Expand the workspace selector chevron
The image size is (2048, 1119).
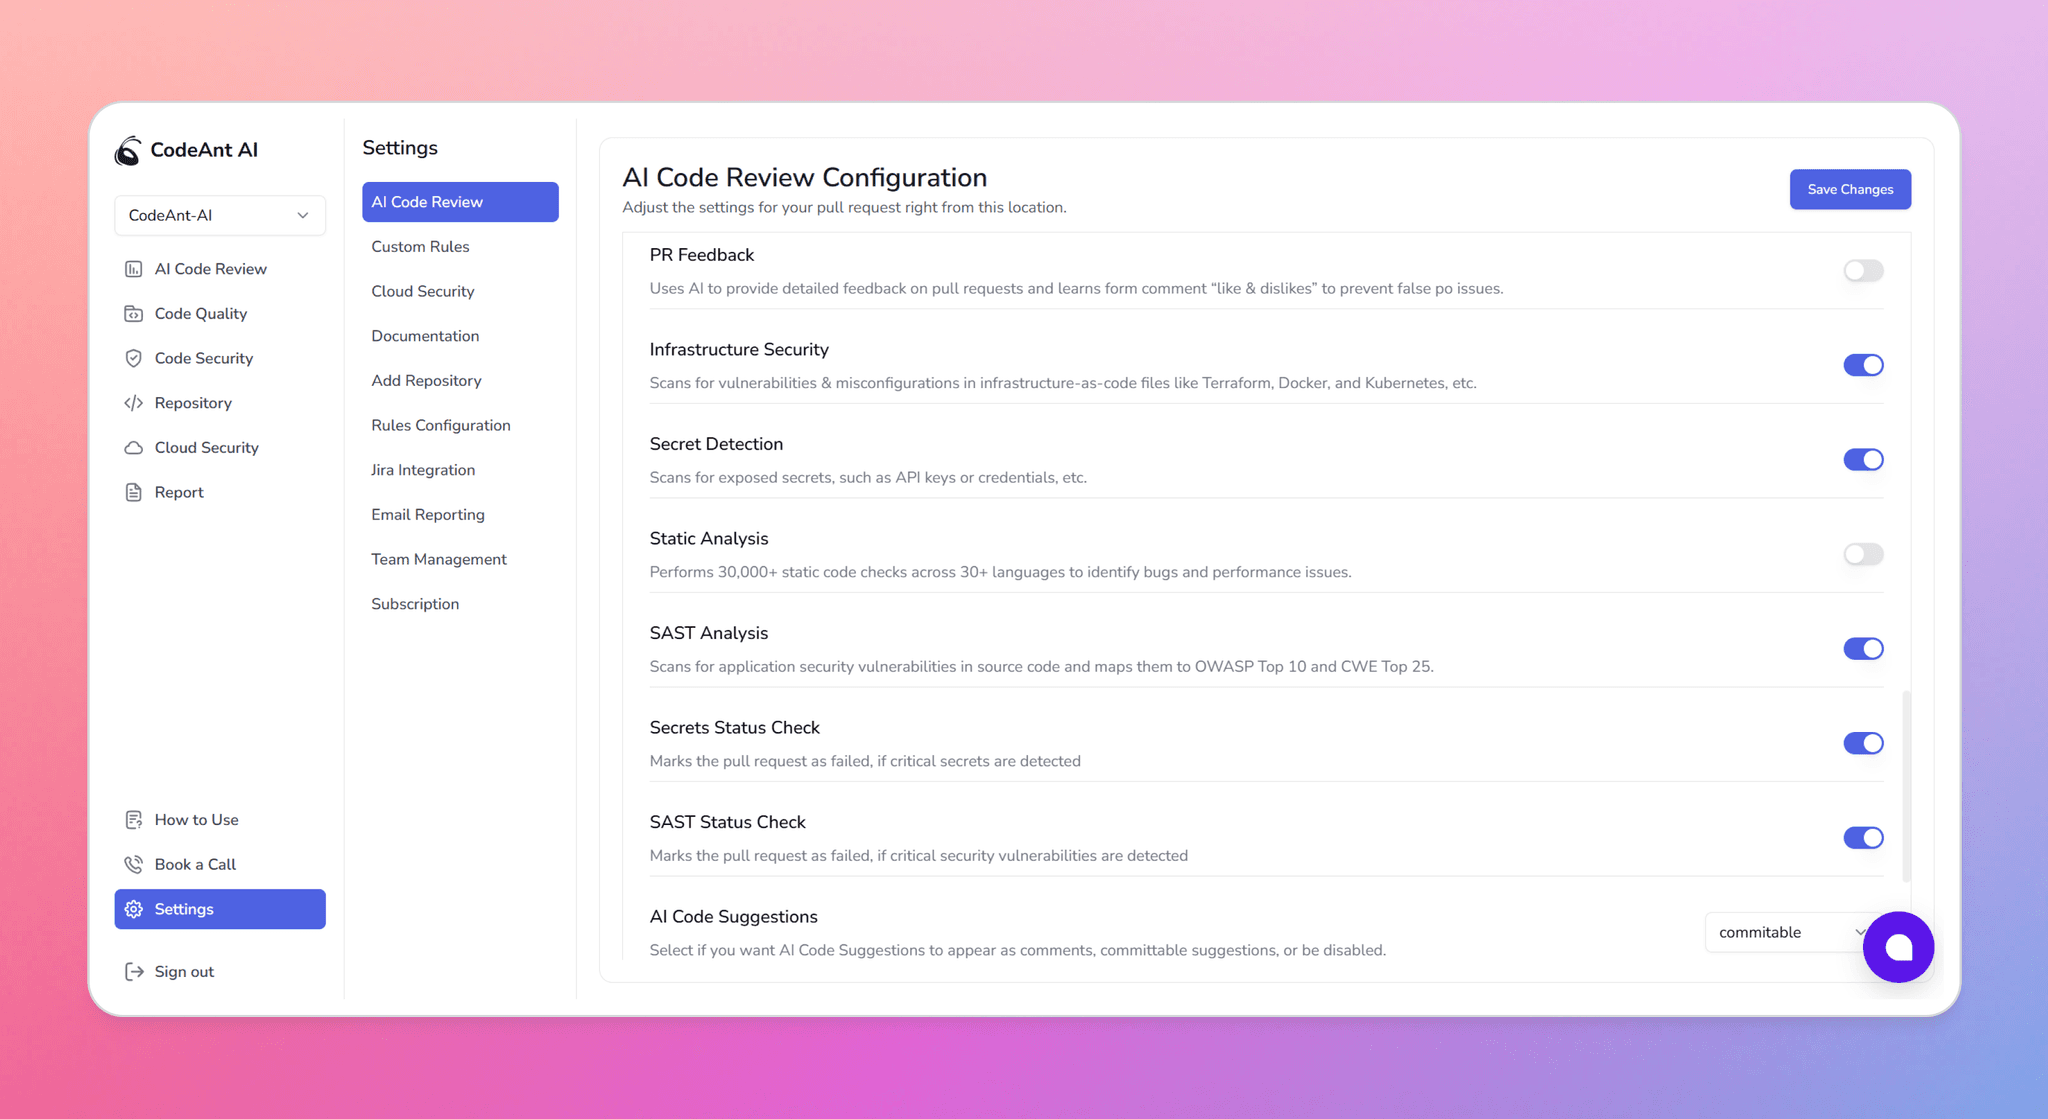pos(303,215)
